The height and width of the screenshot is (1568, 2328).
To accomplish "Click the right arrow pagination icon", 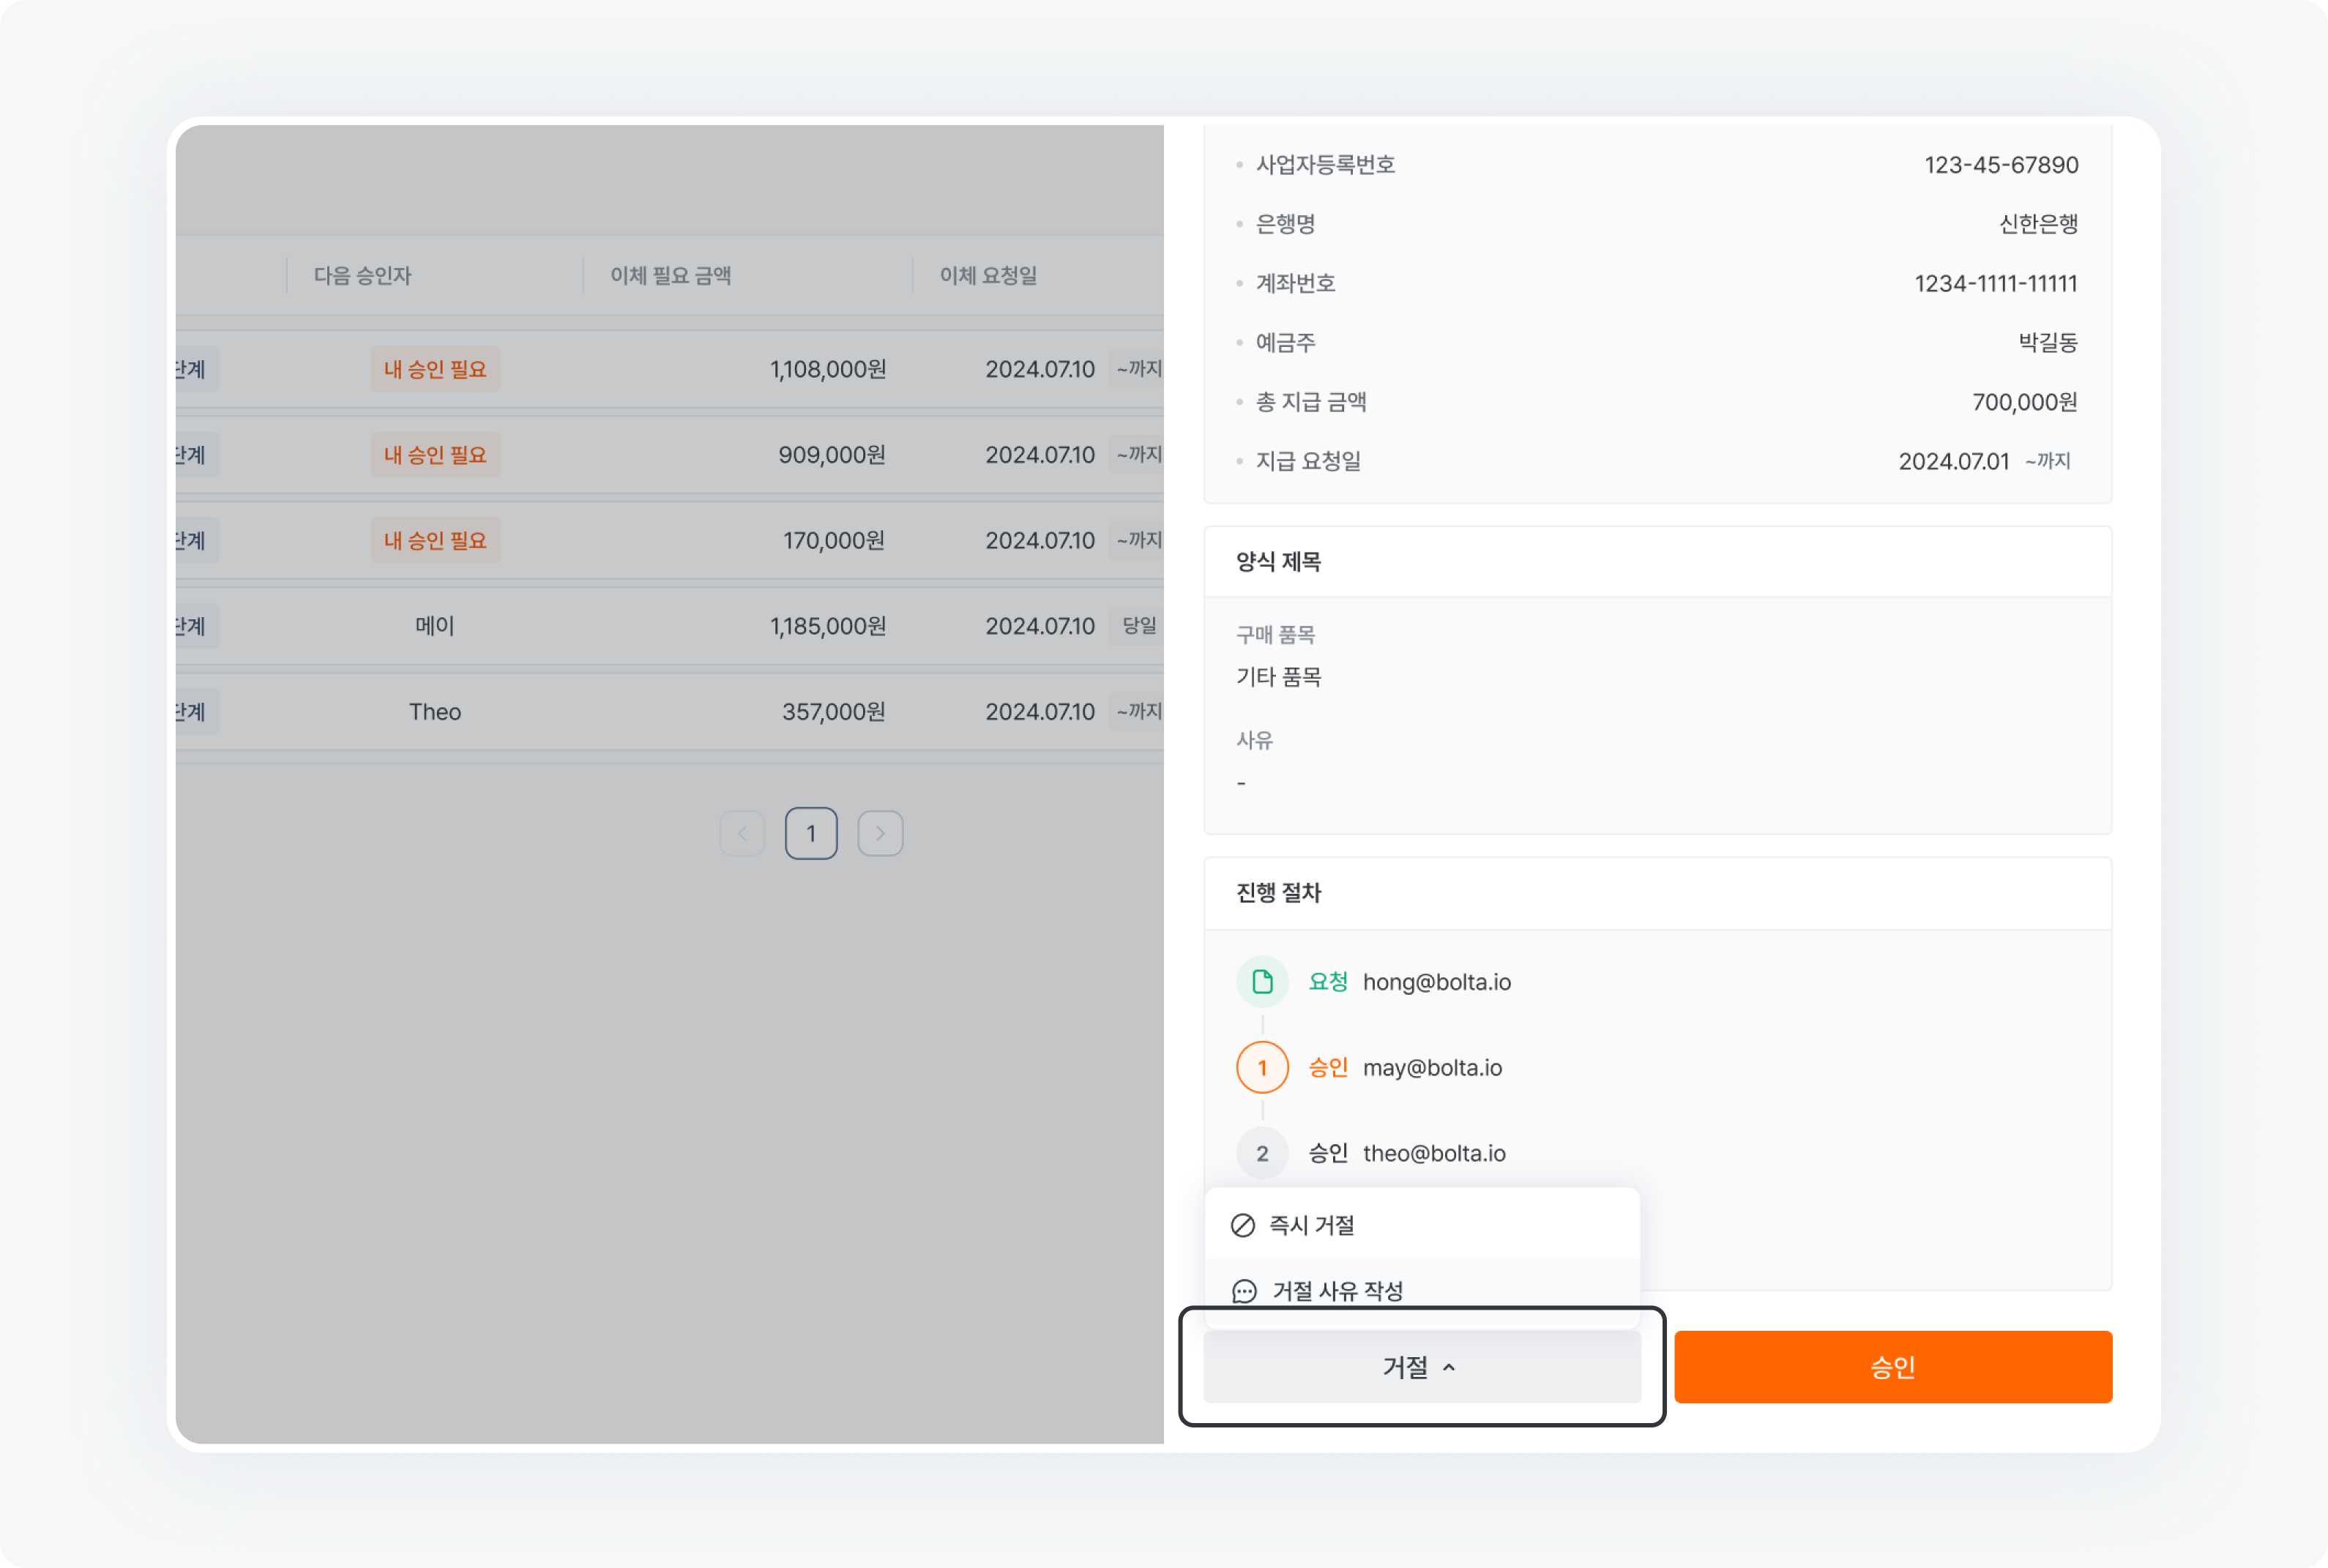I will click(880, 833).
